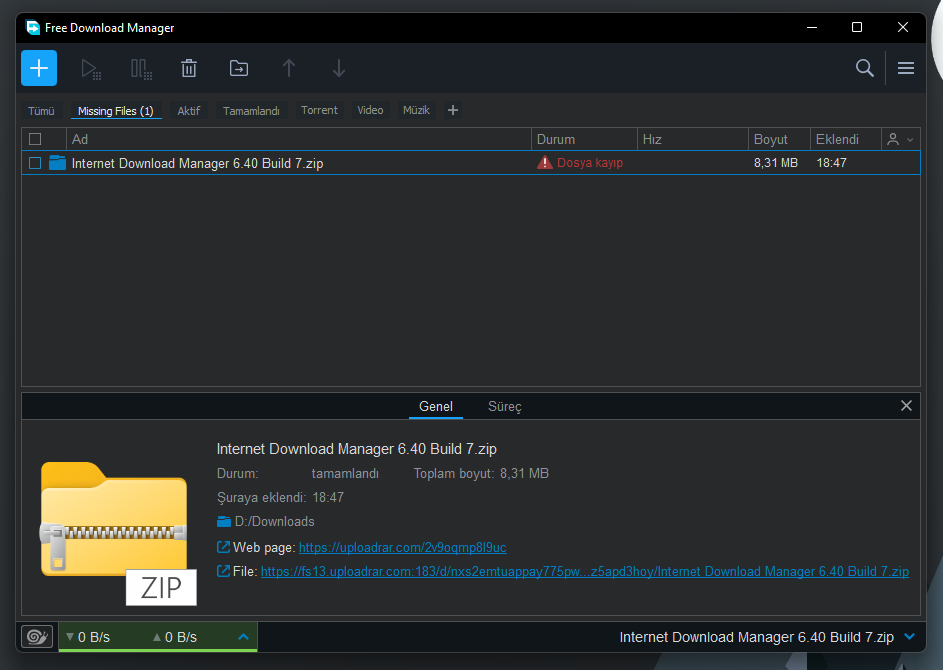Open the uploadrar.com web page link
The width and height of the screenshot is (943, 670).
pos(402,547)
